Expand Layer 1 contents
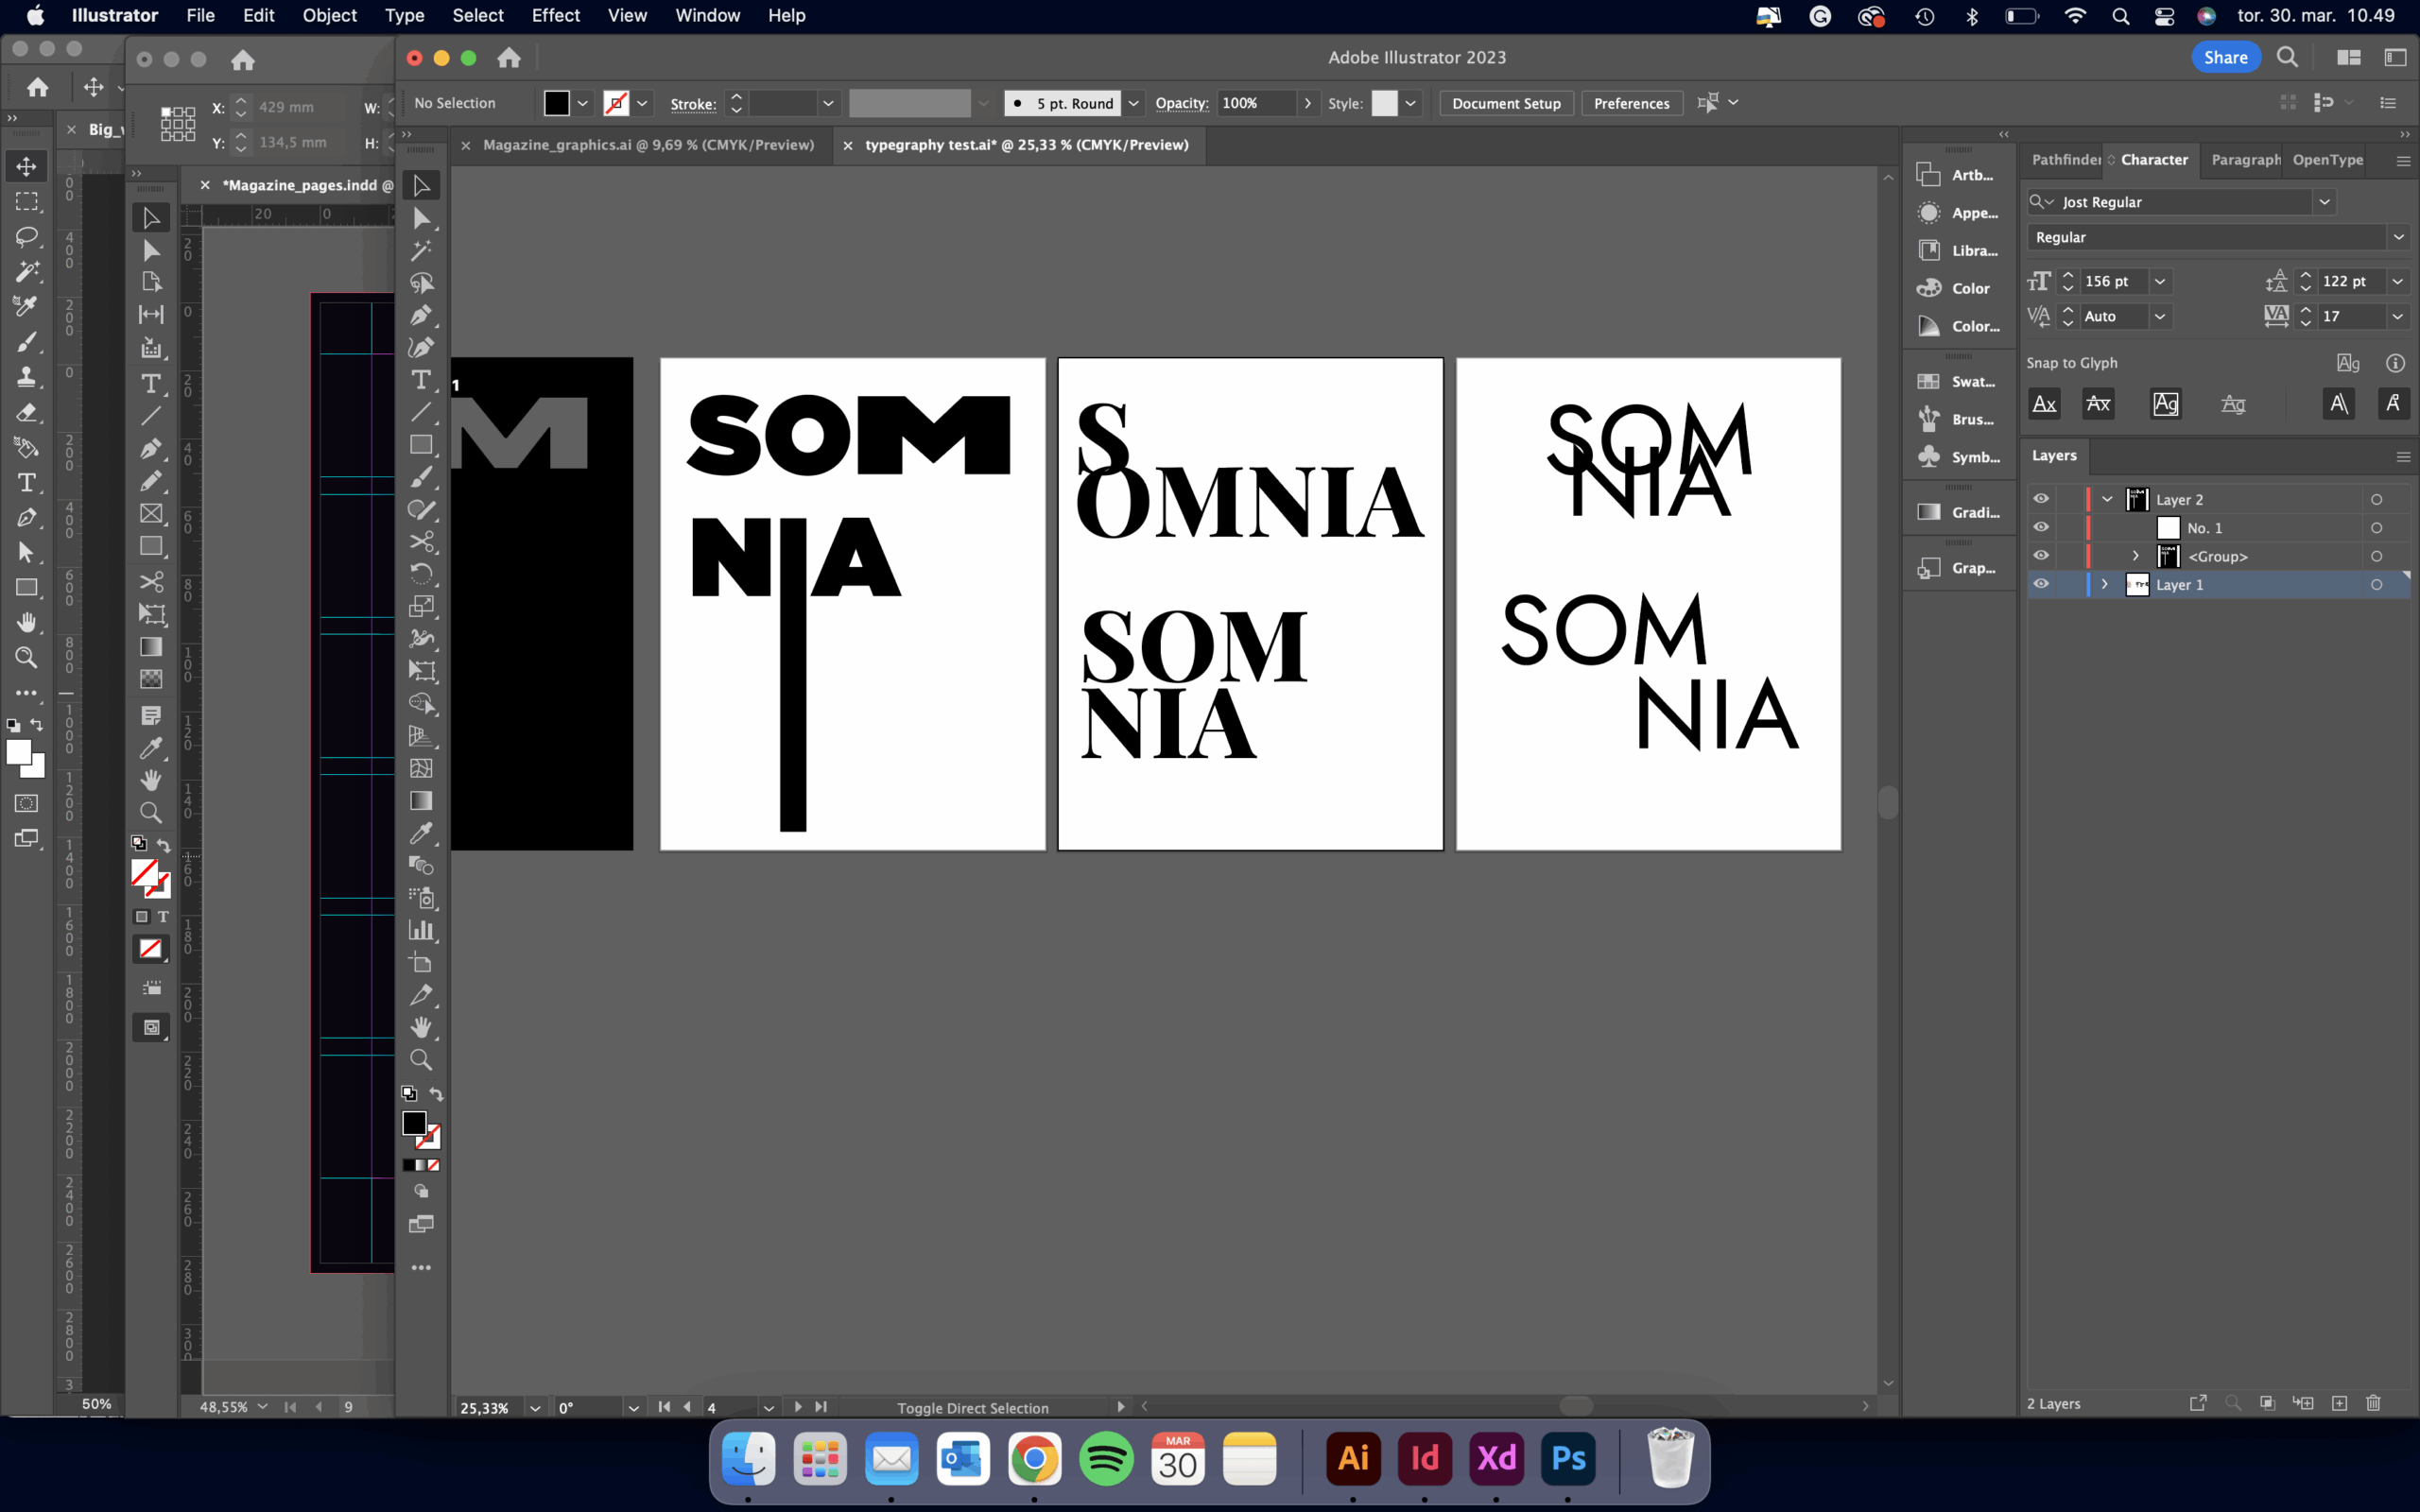This screenshot has height=1512, width=2420. click(2104, 584)
